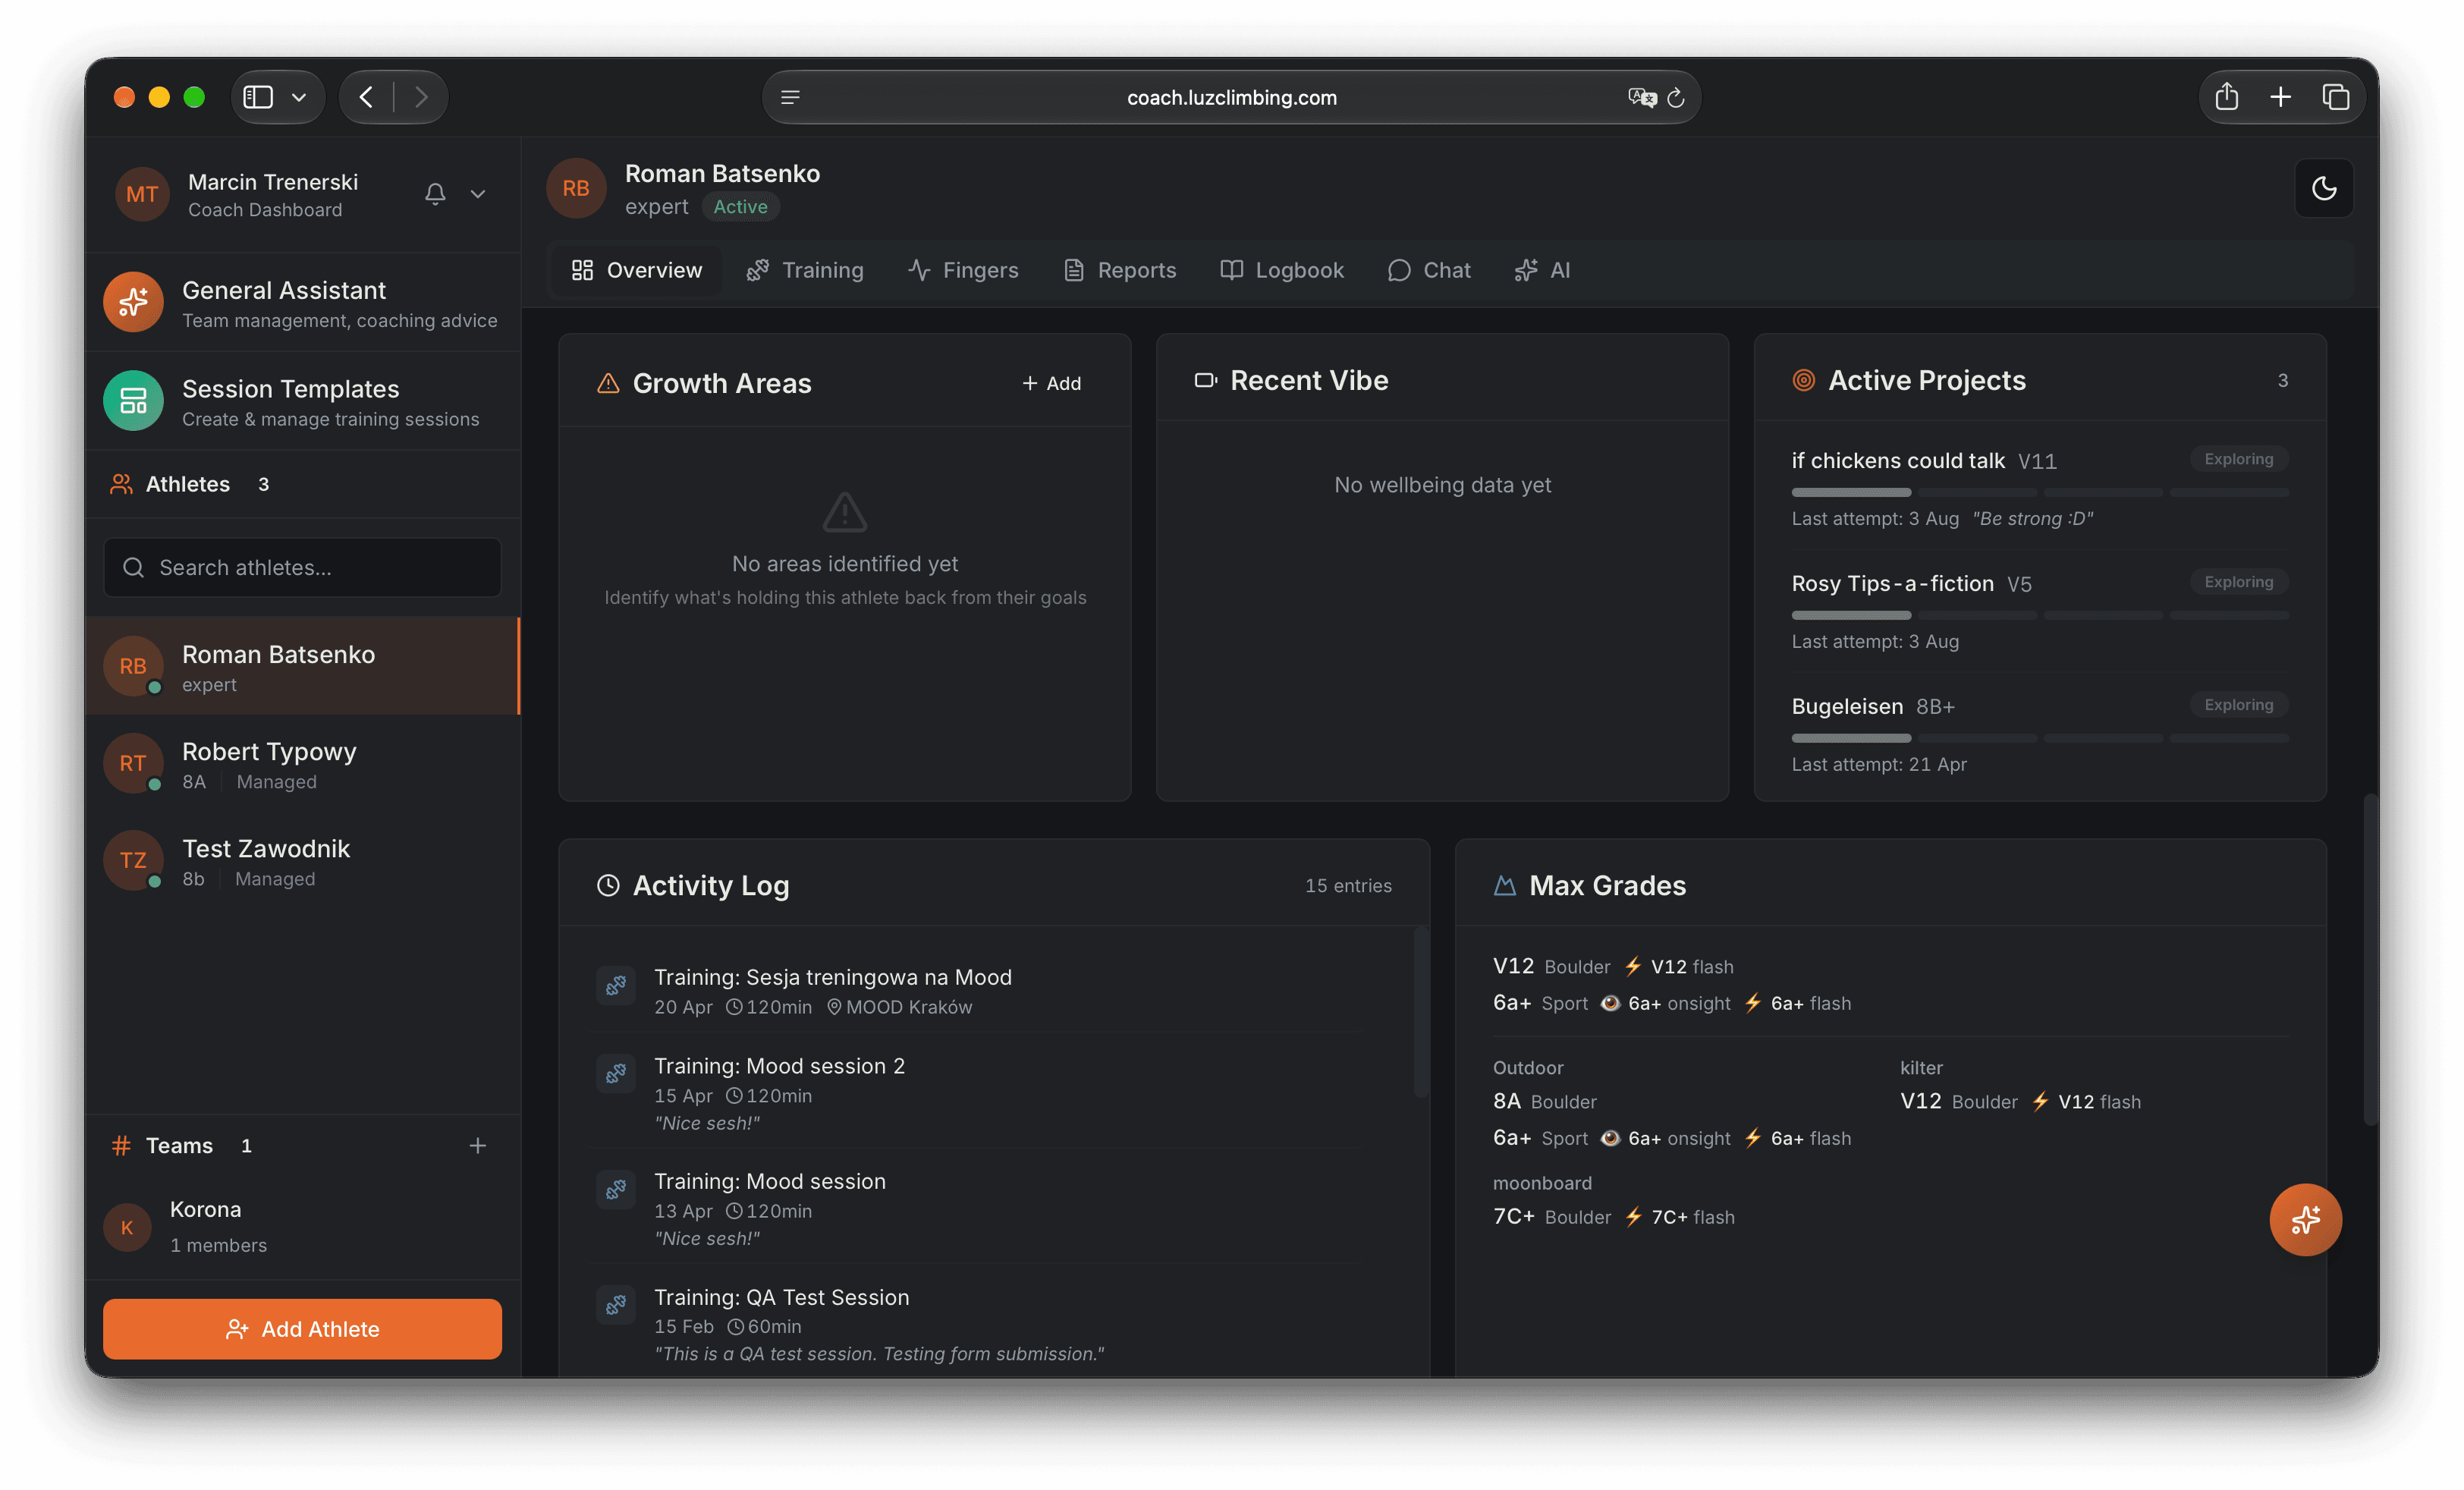
Task: Click training icon beside Sesja treningowa entry
Action: 616,985
